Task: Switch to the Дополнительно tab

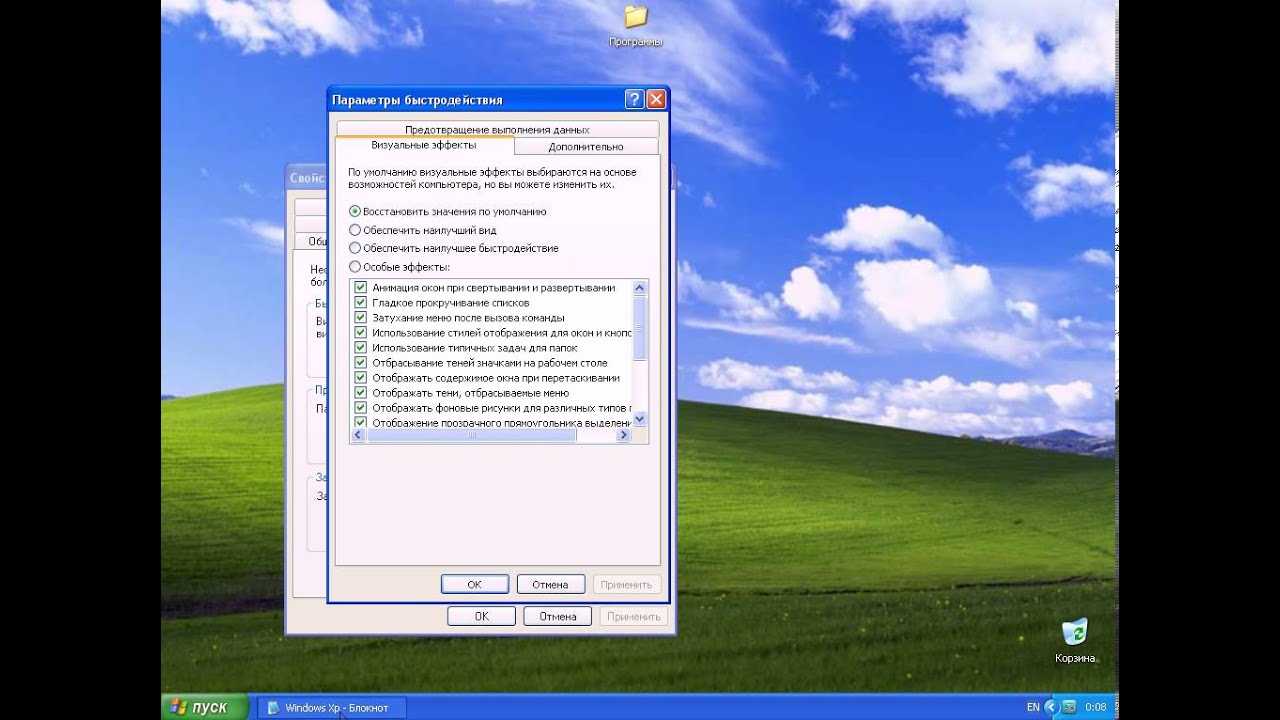Action: pos(586,146)
